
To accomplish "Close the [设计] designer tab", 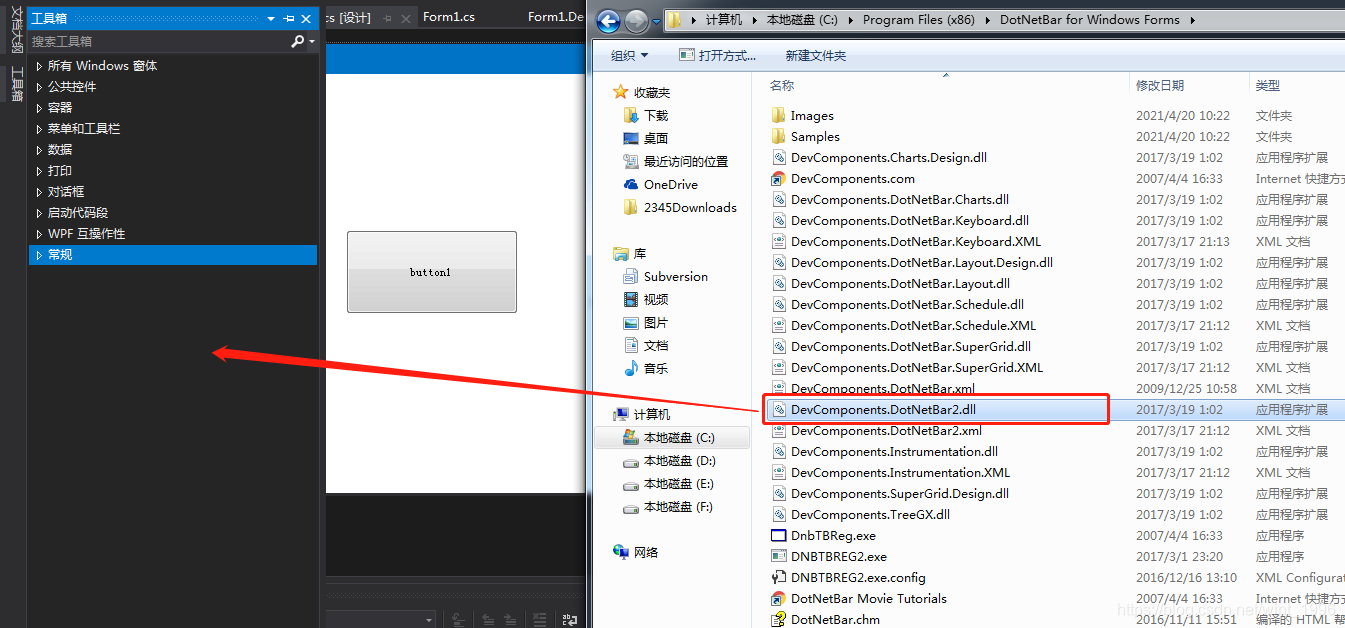I will 405,19.
